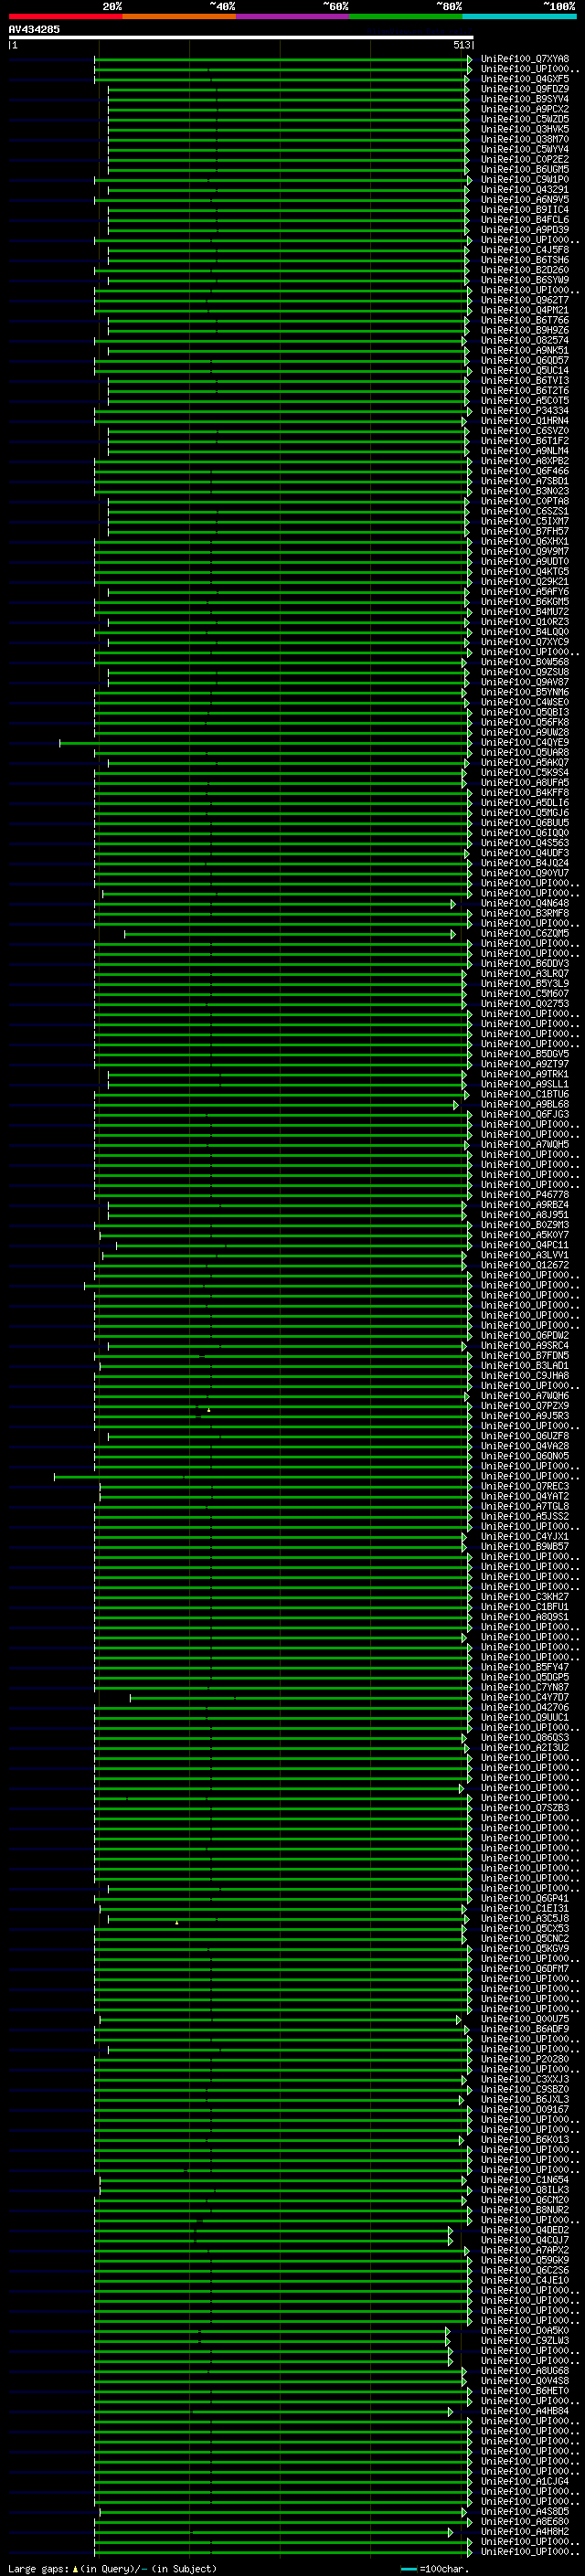This screenshot has height=2576, width=585.
Task: Select the UniRef100_Q38M70 label
Action: tap(525, 139)
